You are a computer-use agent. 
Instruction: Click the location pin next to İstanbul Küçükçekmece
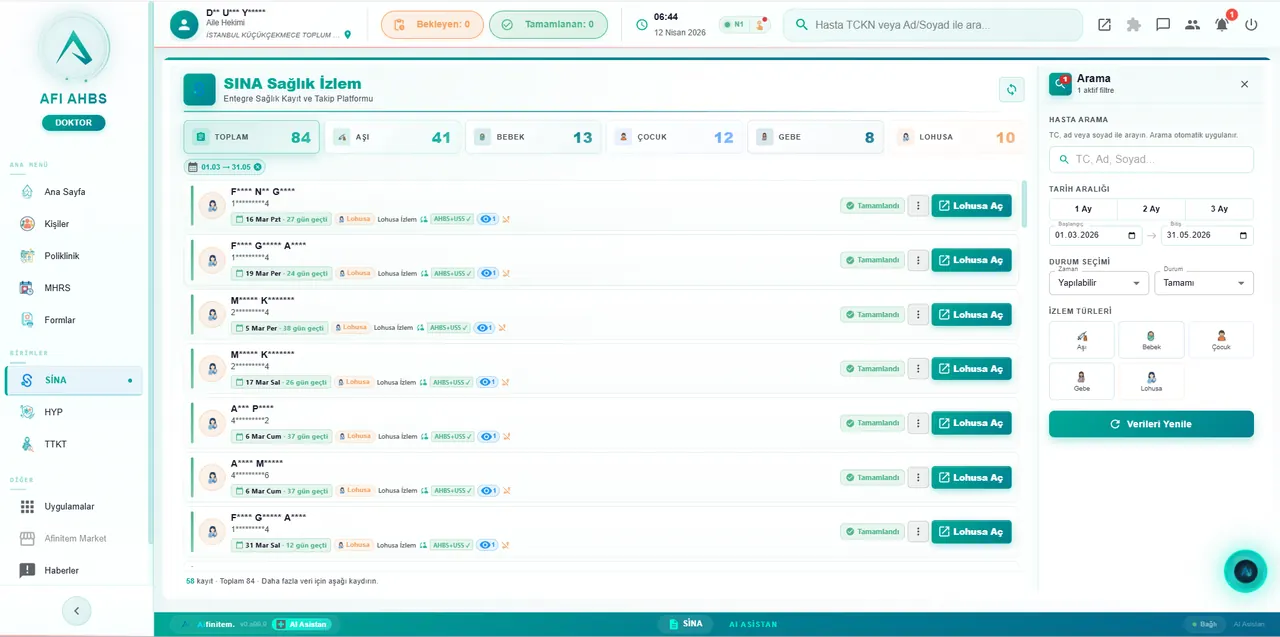tap(348, 35)
